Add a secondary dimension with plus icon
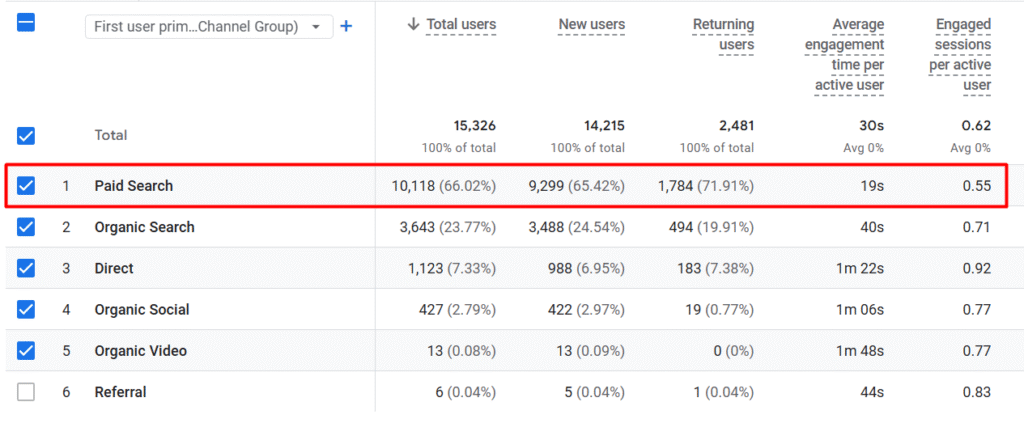The height and width of the screenshot is (423, 1024). pos(347,27)
